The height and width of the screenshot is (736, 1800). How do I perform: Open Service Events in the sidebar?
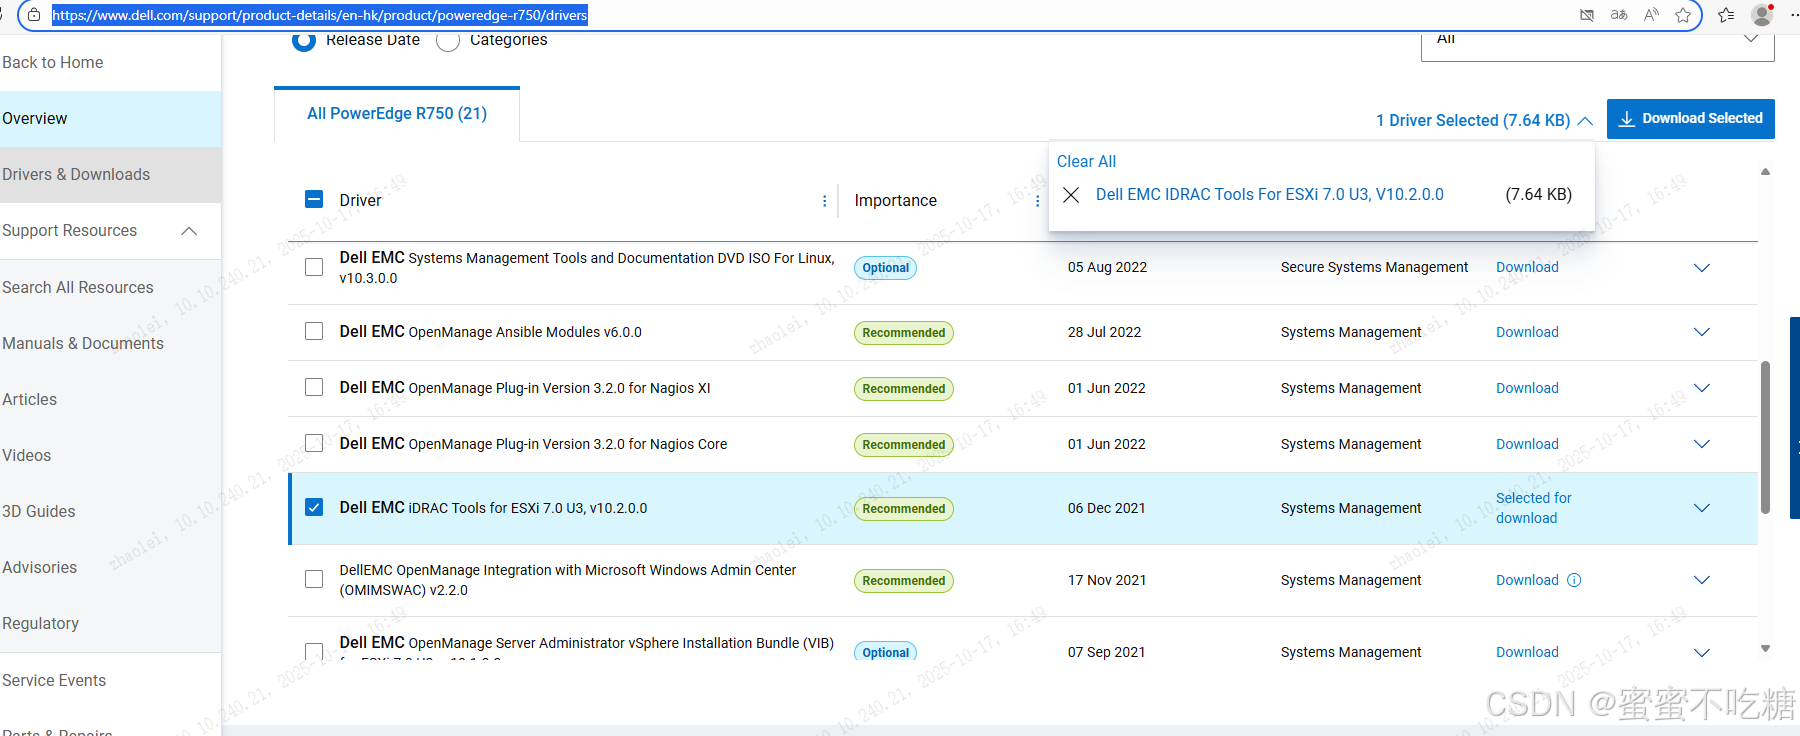54,680
